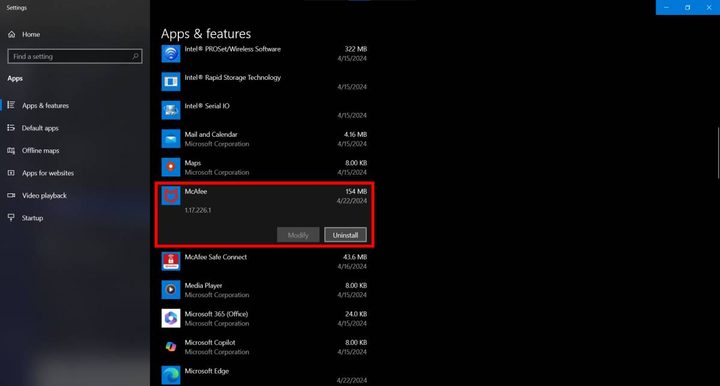Click the Offline maps sidebar icon

point(11,150)
